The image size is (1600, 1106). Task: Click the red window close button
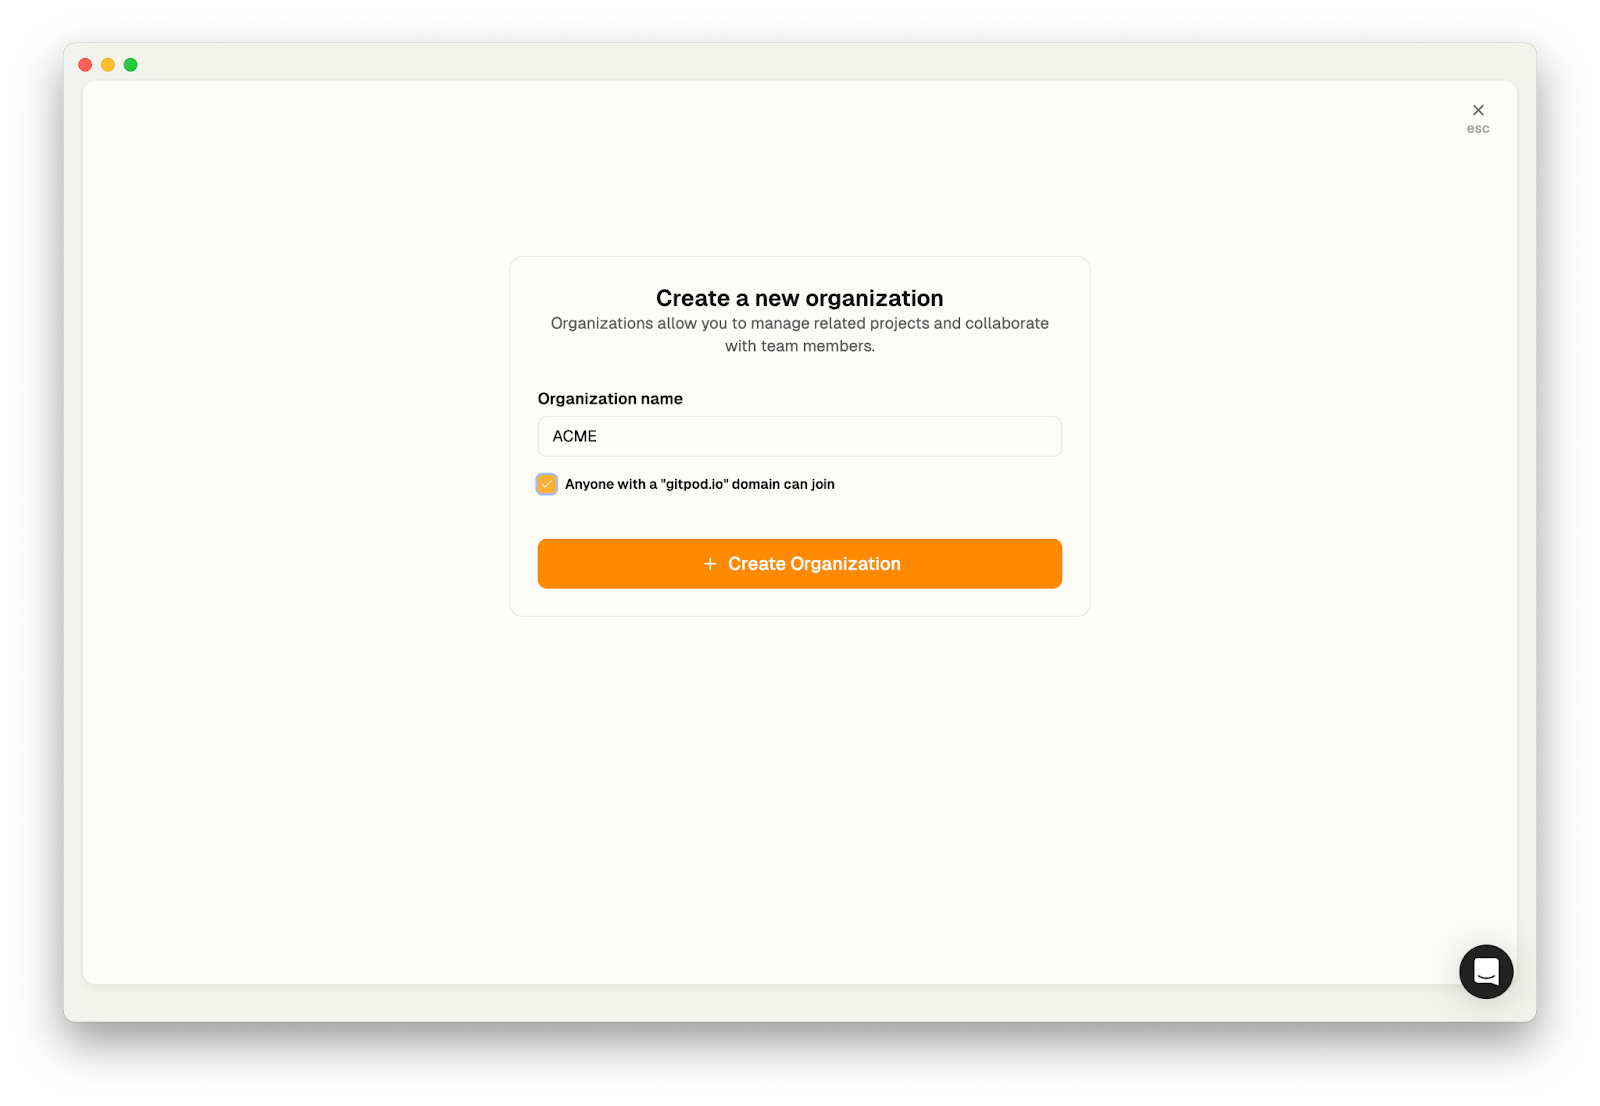[85, 65]
